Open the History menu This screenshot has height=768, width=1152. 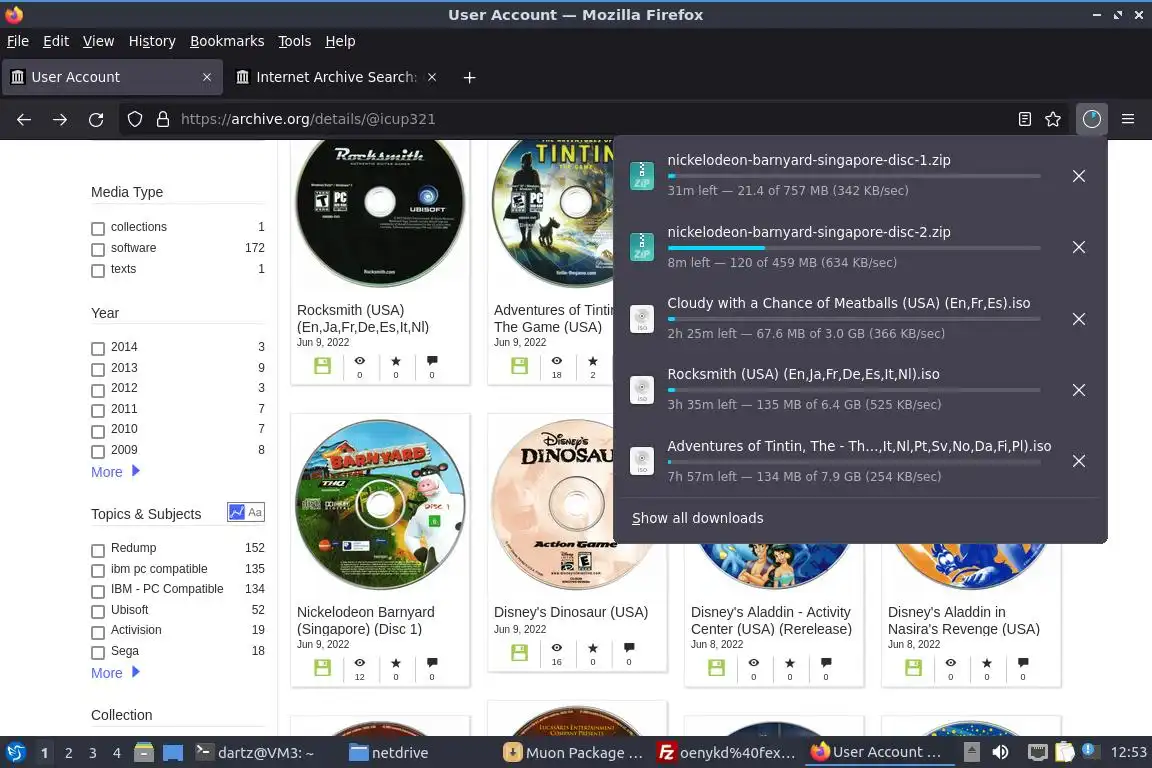click(x=152, y=41)
